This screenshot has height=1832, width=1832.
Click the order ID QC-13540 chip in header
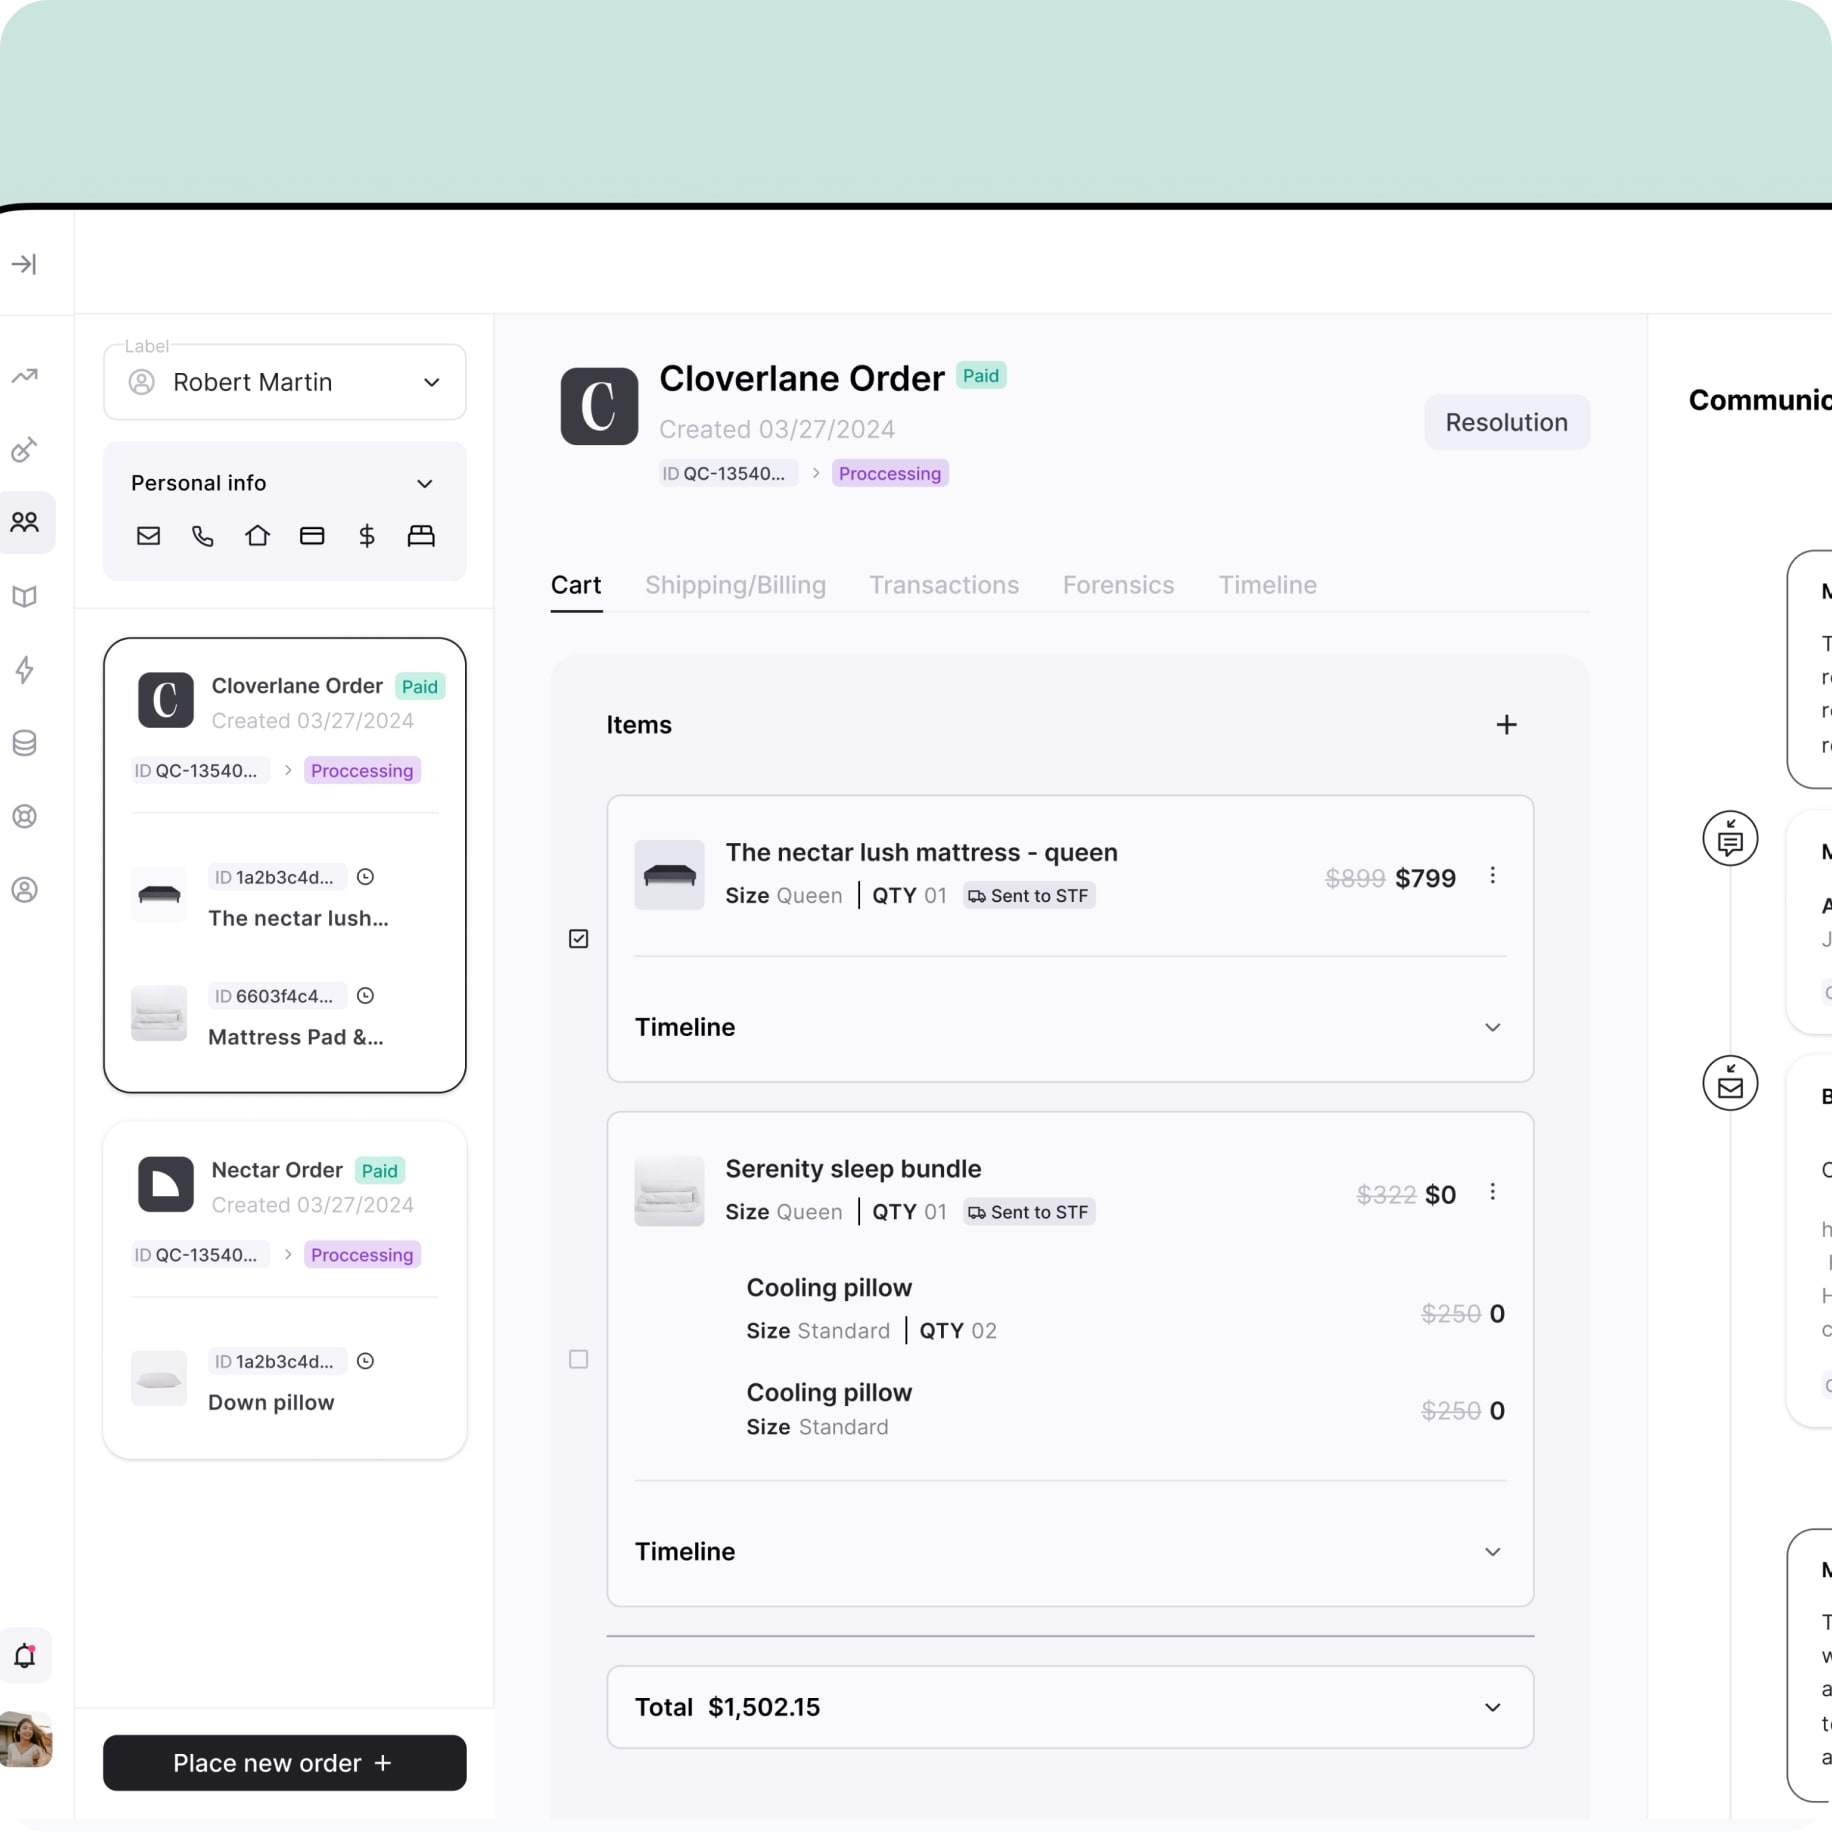point(728,473)
